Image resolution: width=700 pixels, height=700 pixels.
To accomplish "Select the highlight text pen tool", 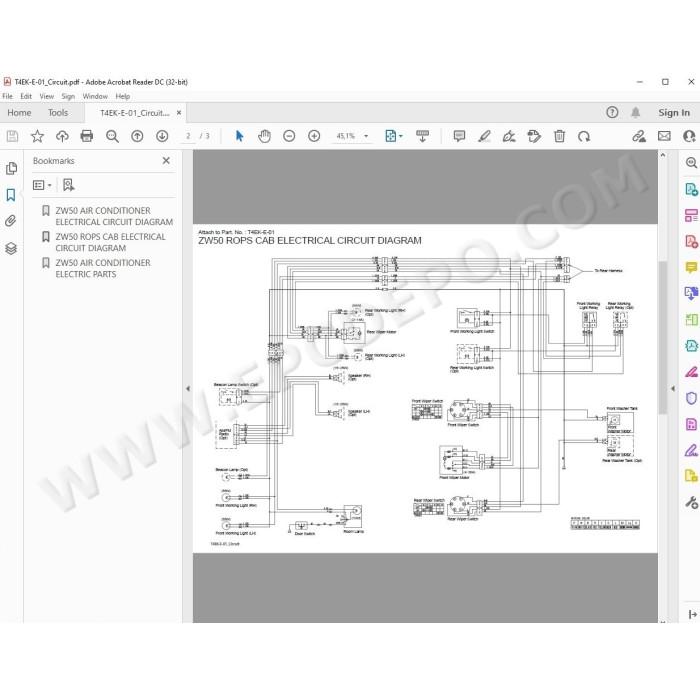I will pos(484,136).
